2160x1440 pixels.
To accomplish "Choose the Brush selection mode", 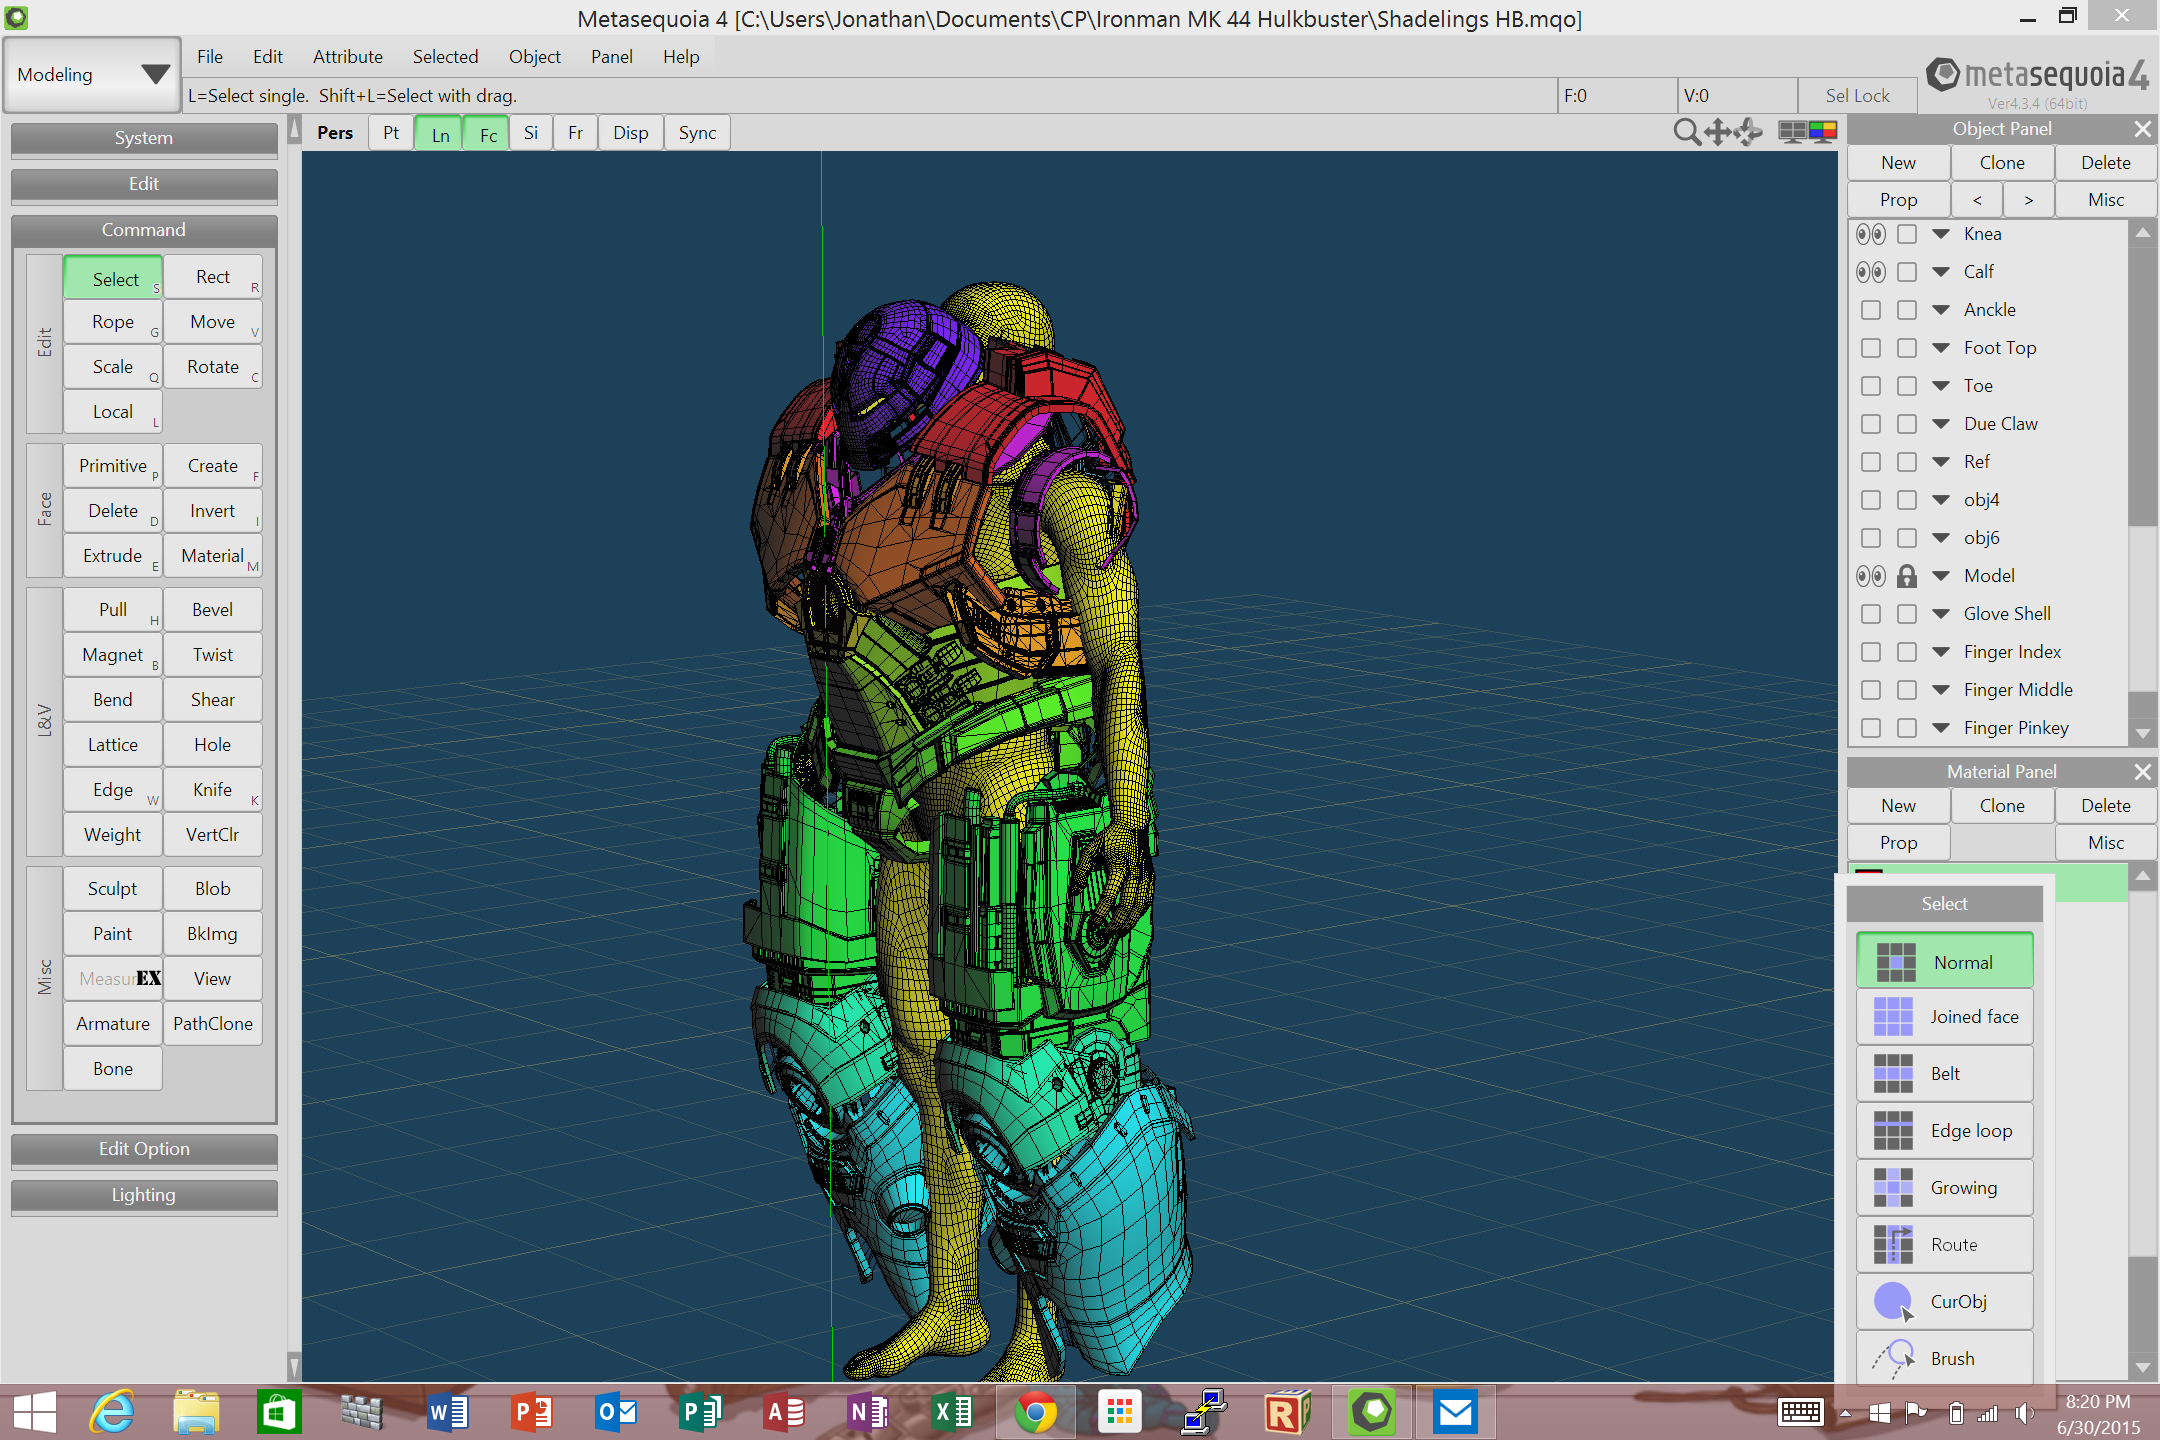I will (x=1944, y=1358).
